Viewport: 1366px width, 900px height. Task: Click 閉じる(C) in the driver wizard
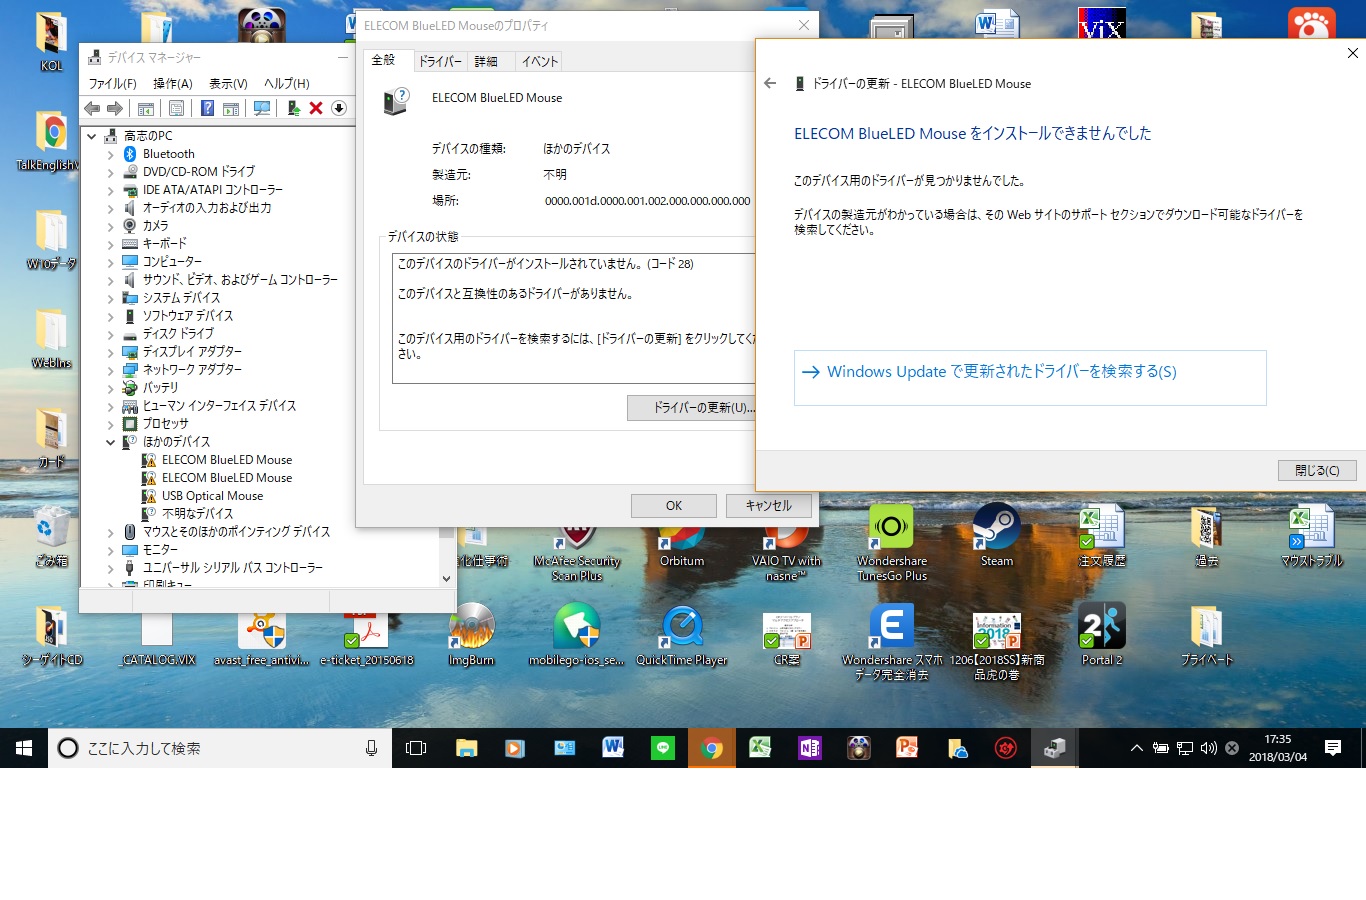1317,470
